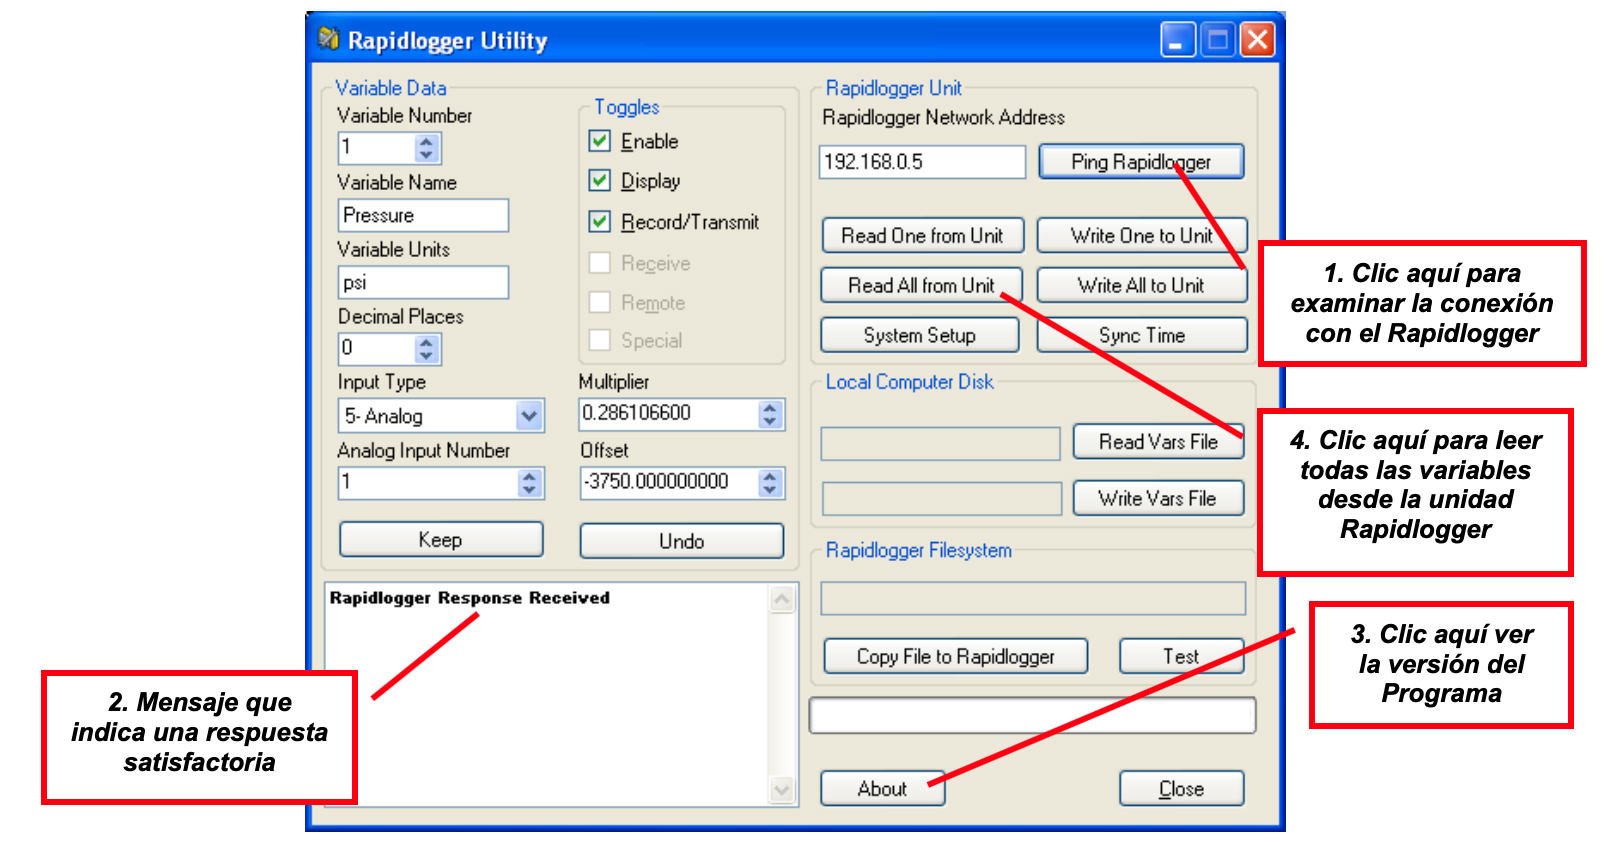
Task: Increase the Decimal Places value
Action: 427,343
